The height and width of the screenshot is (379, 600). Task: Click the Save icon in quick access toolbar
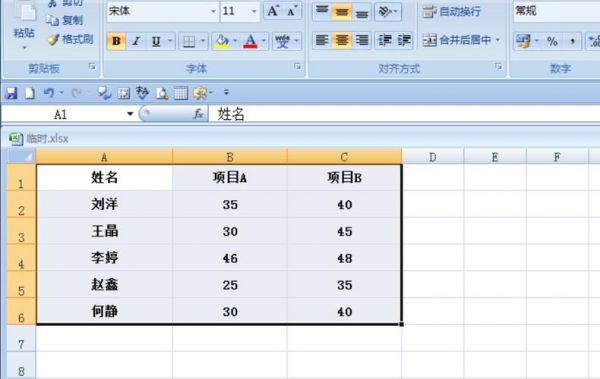click(11, 93)
